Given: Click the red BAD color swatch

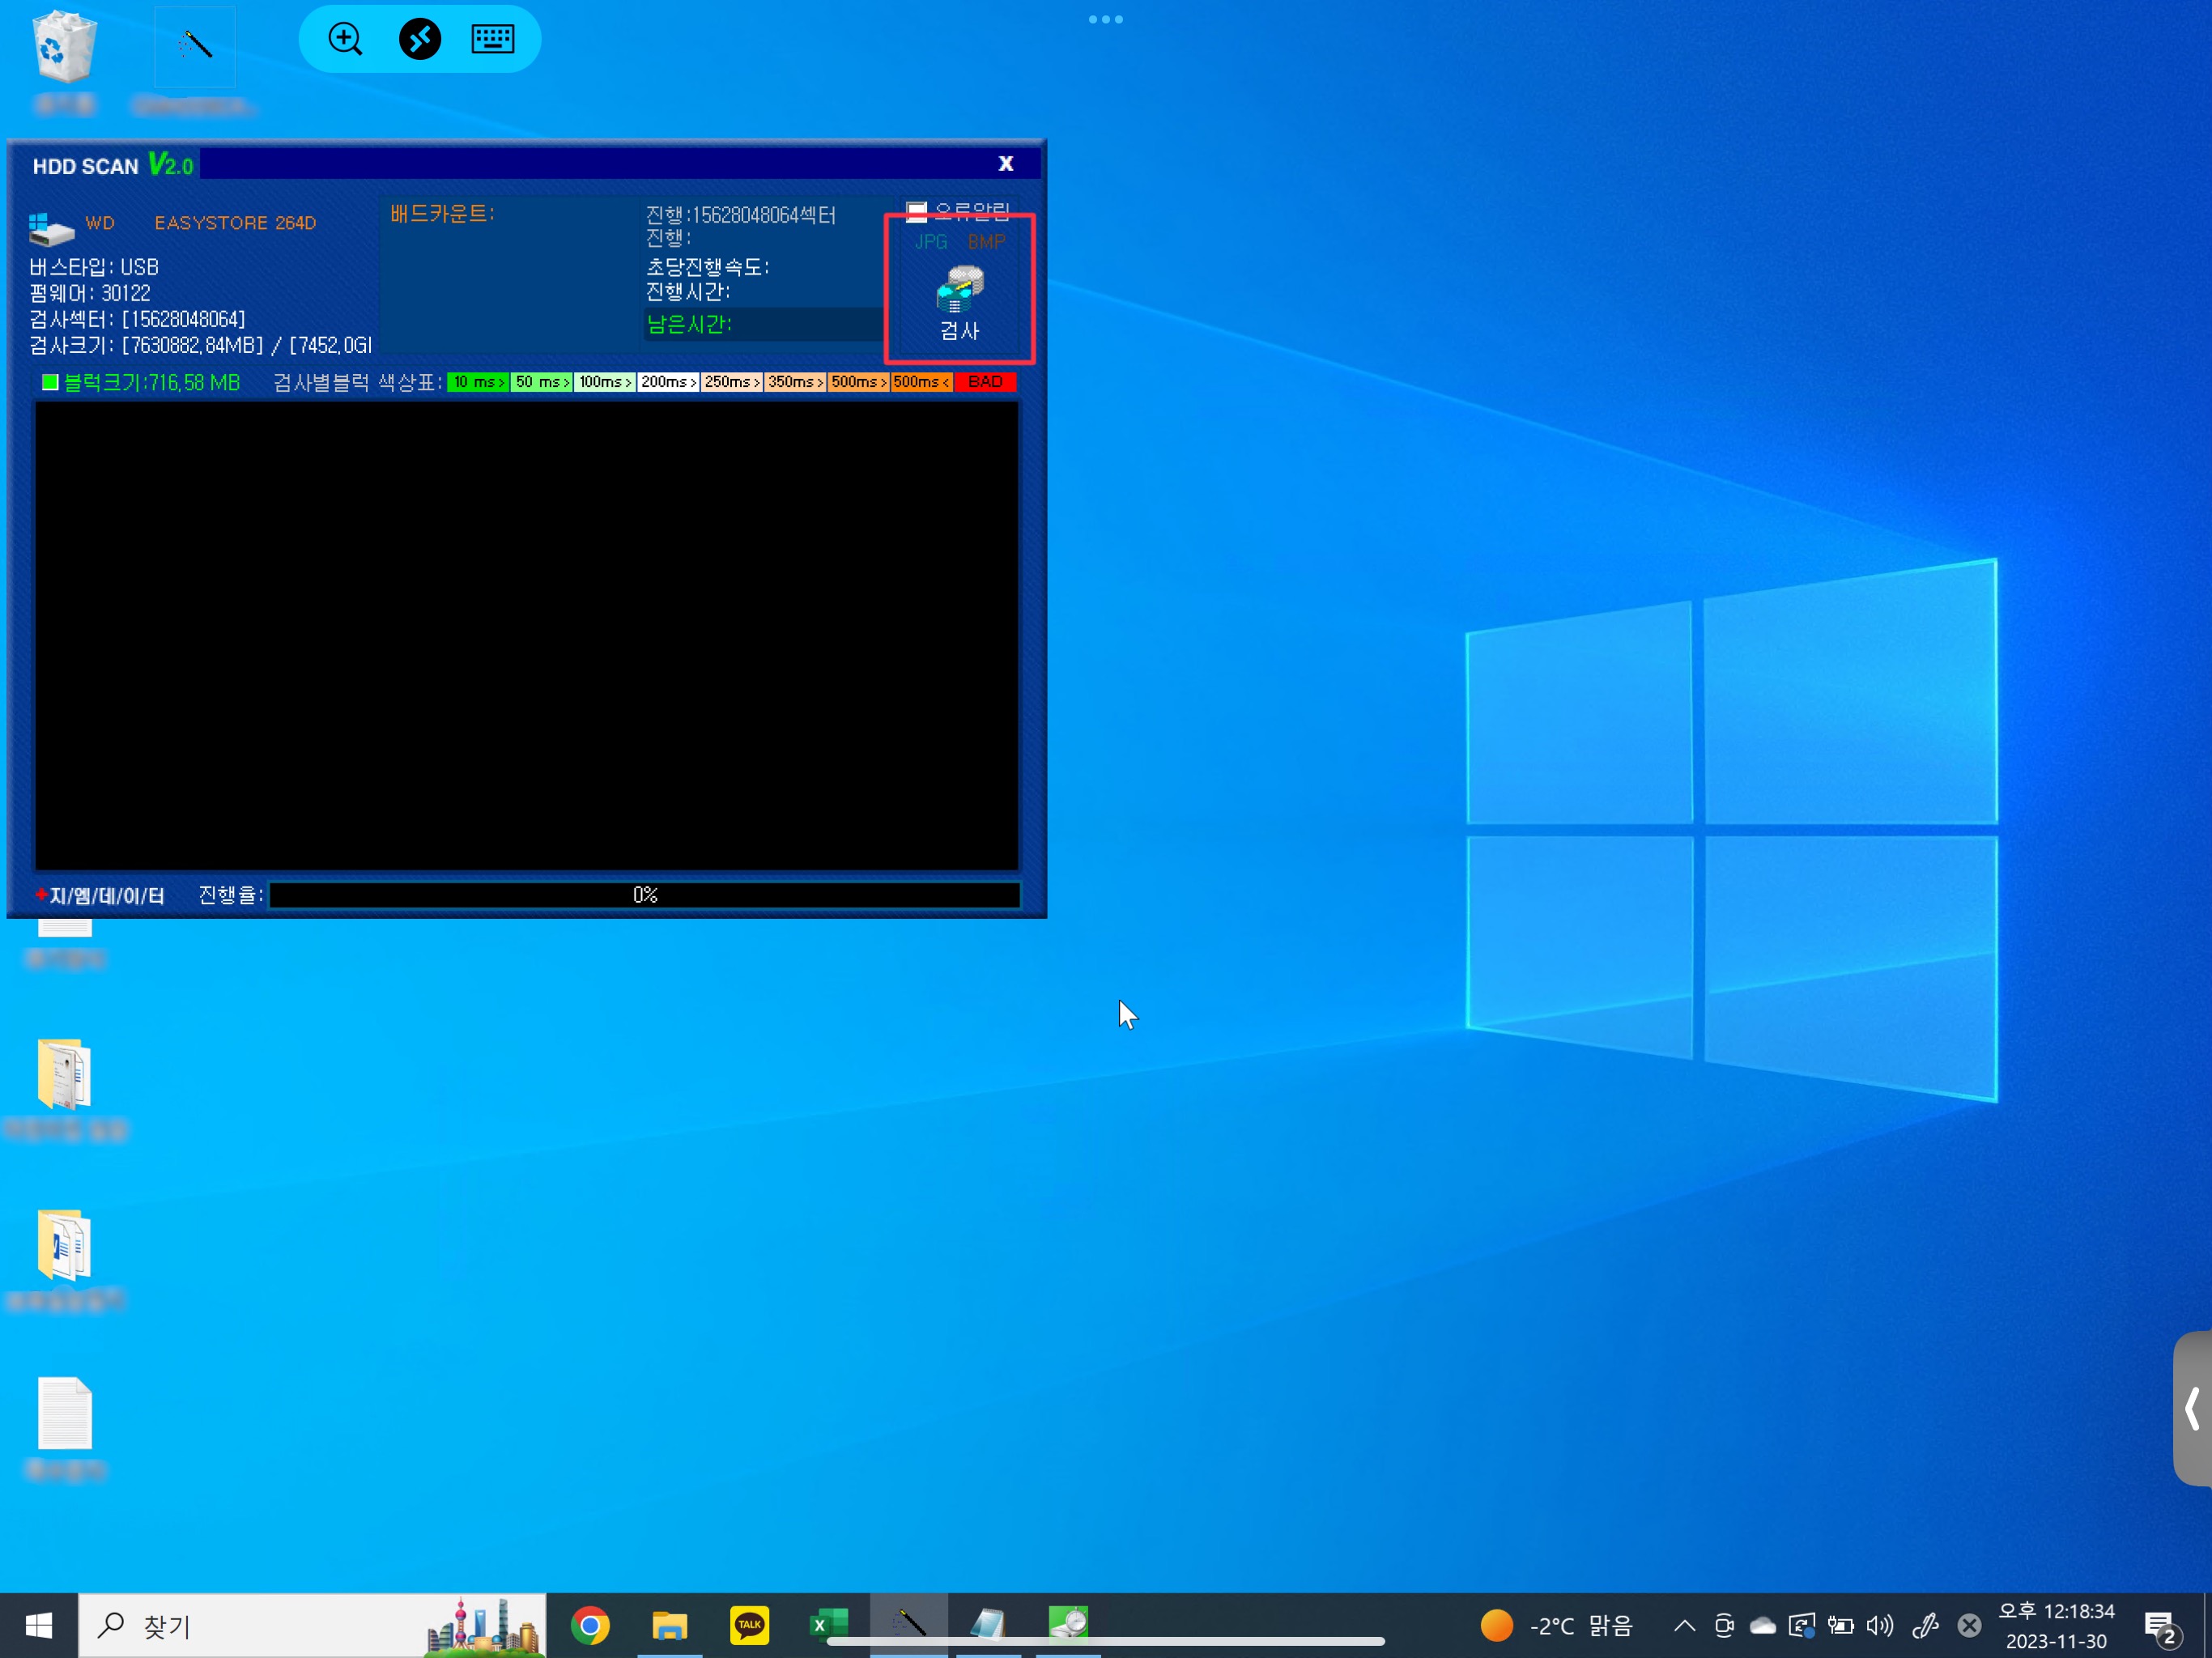Looking at the screenshot, I should (985, 382).
